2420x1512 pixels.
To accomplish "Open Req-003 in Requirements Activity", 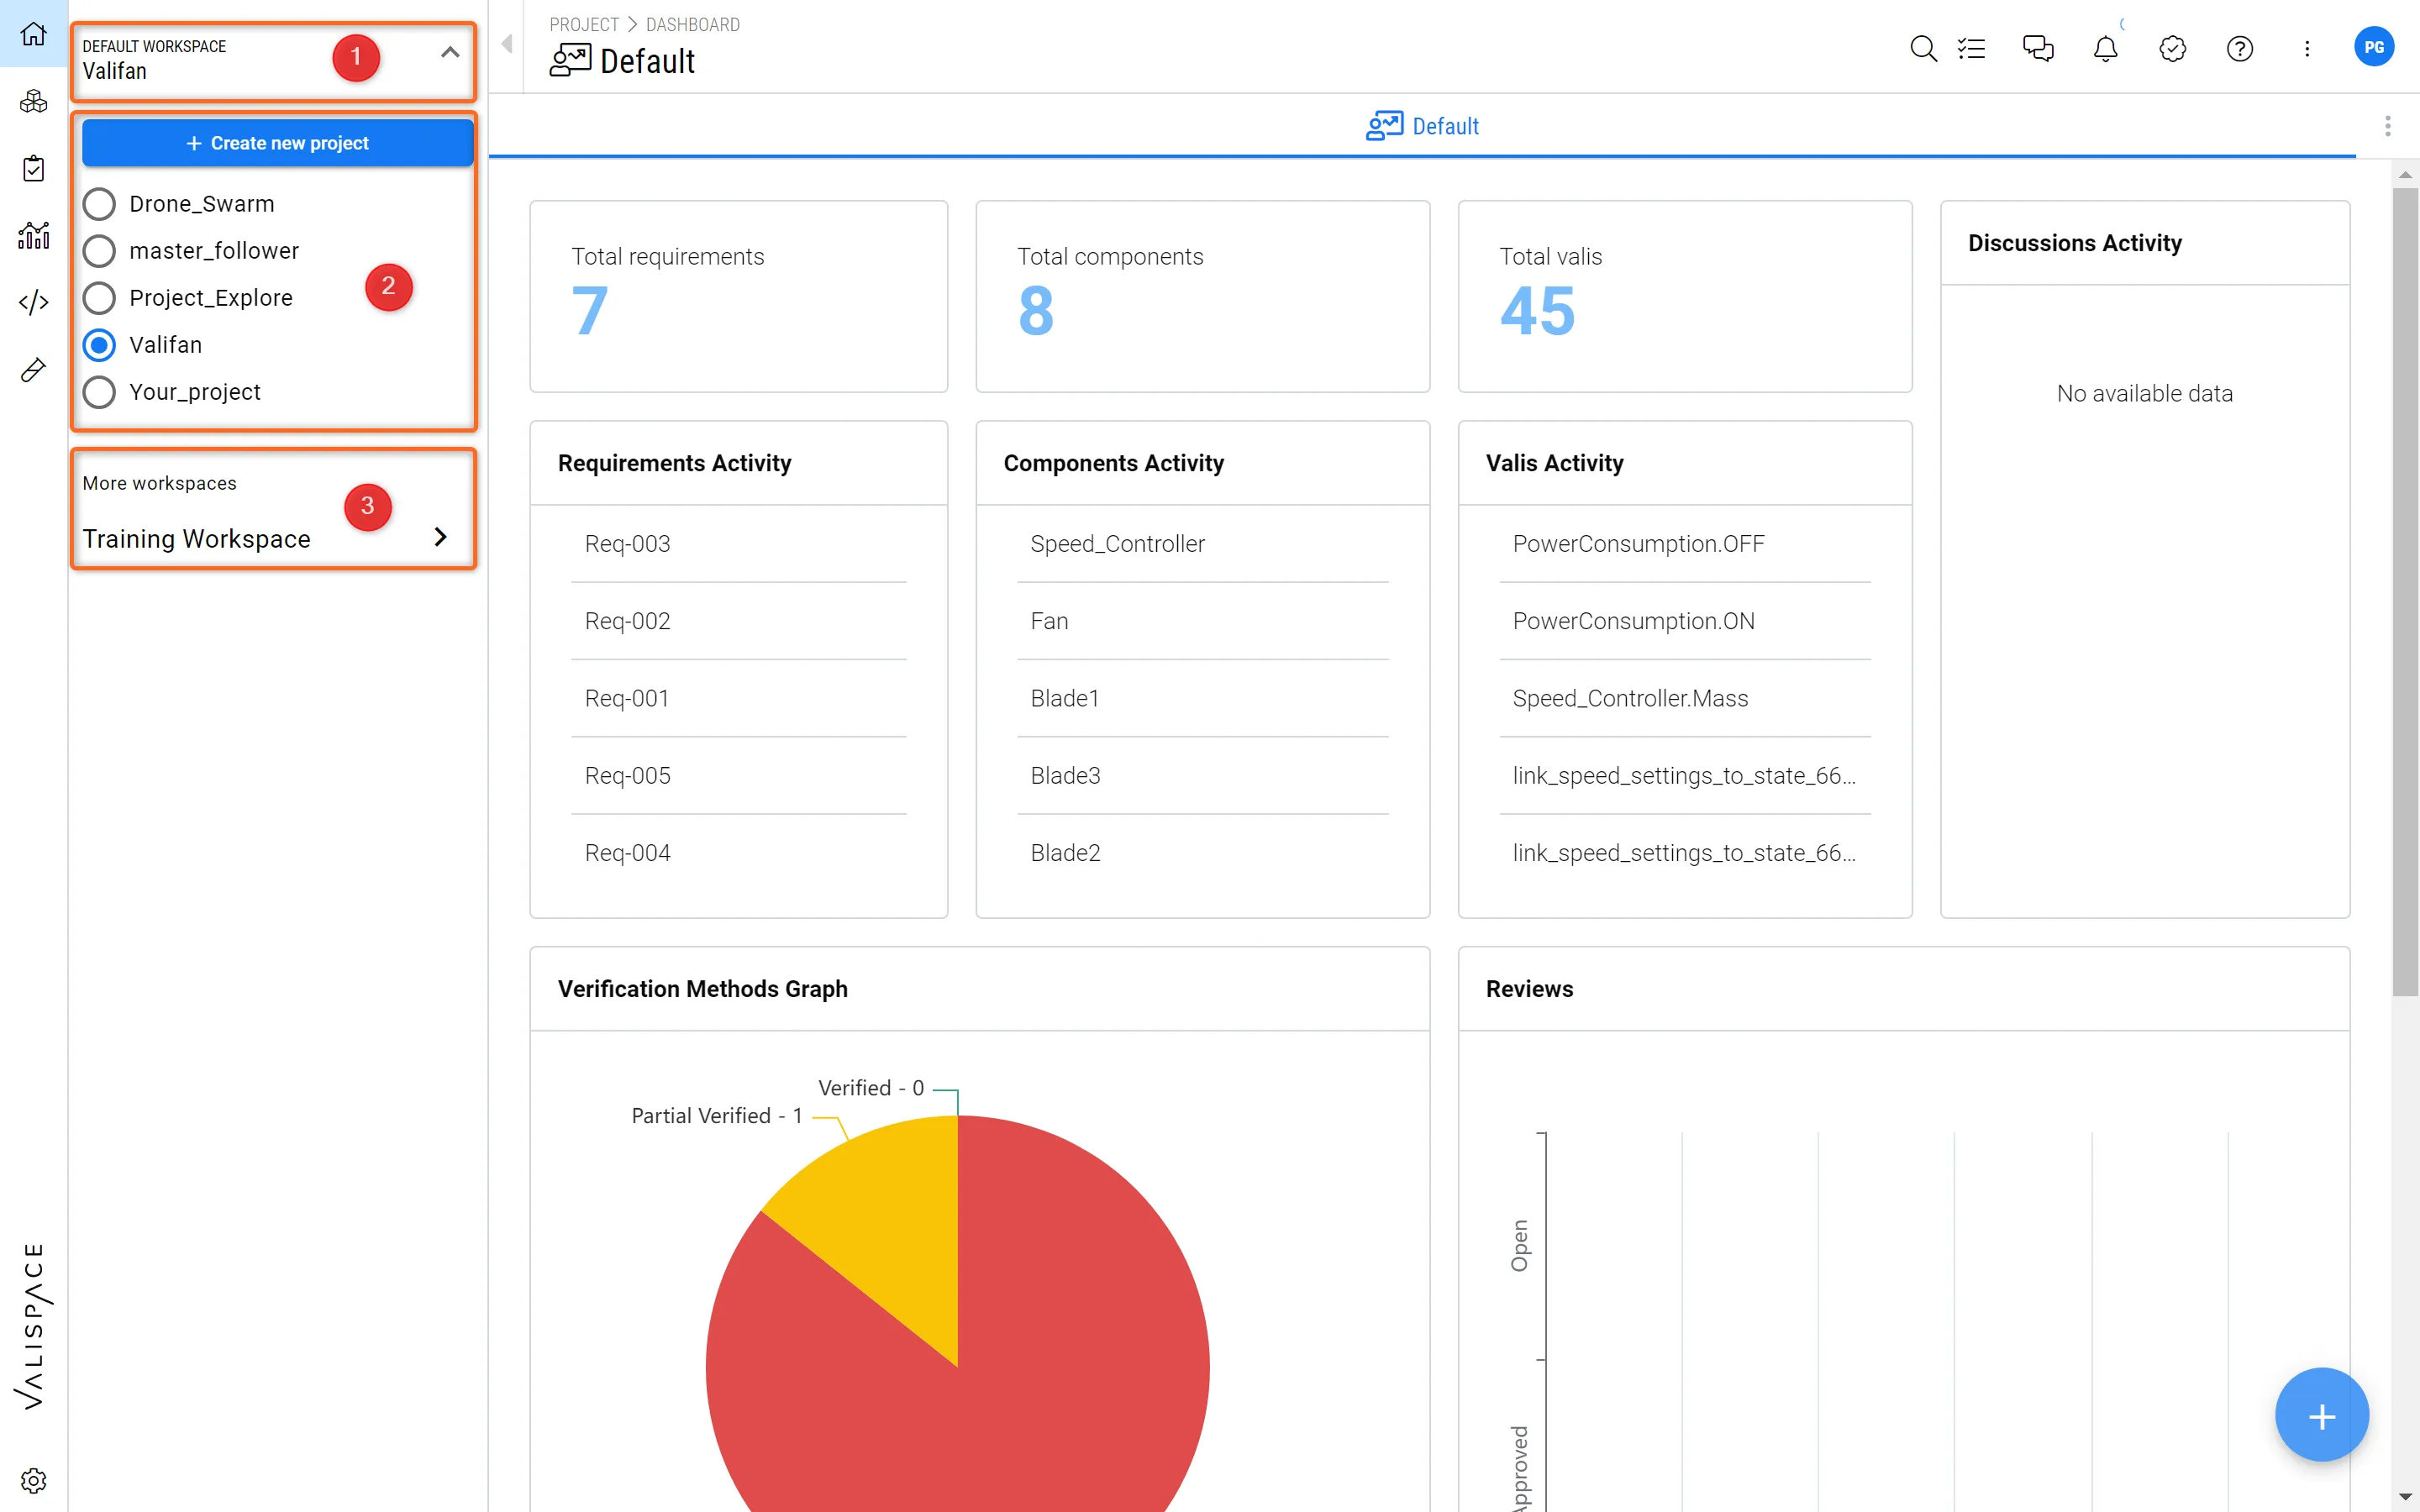I will click(627, 544).
